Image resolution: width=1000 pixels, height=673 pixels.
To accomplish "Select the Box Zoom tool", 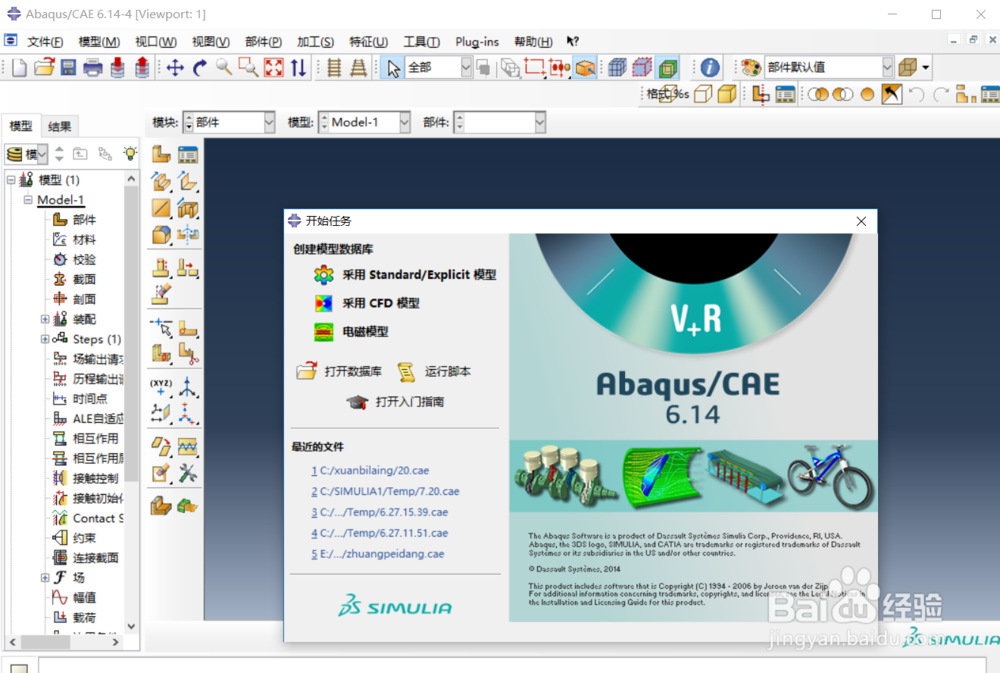I will pos(248,67).
